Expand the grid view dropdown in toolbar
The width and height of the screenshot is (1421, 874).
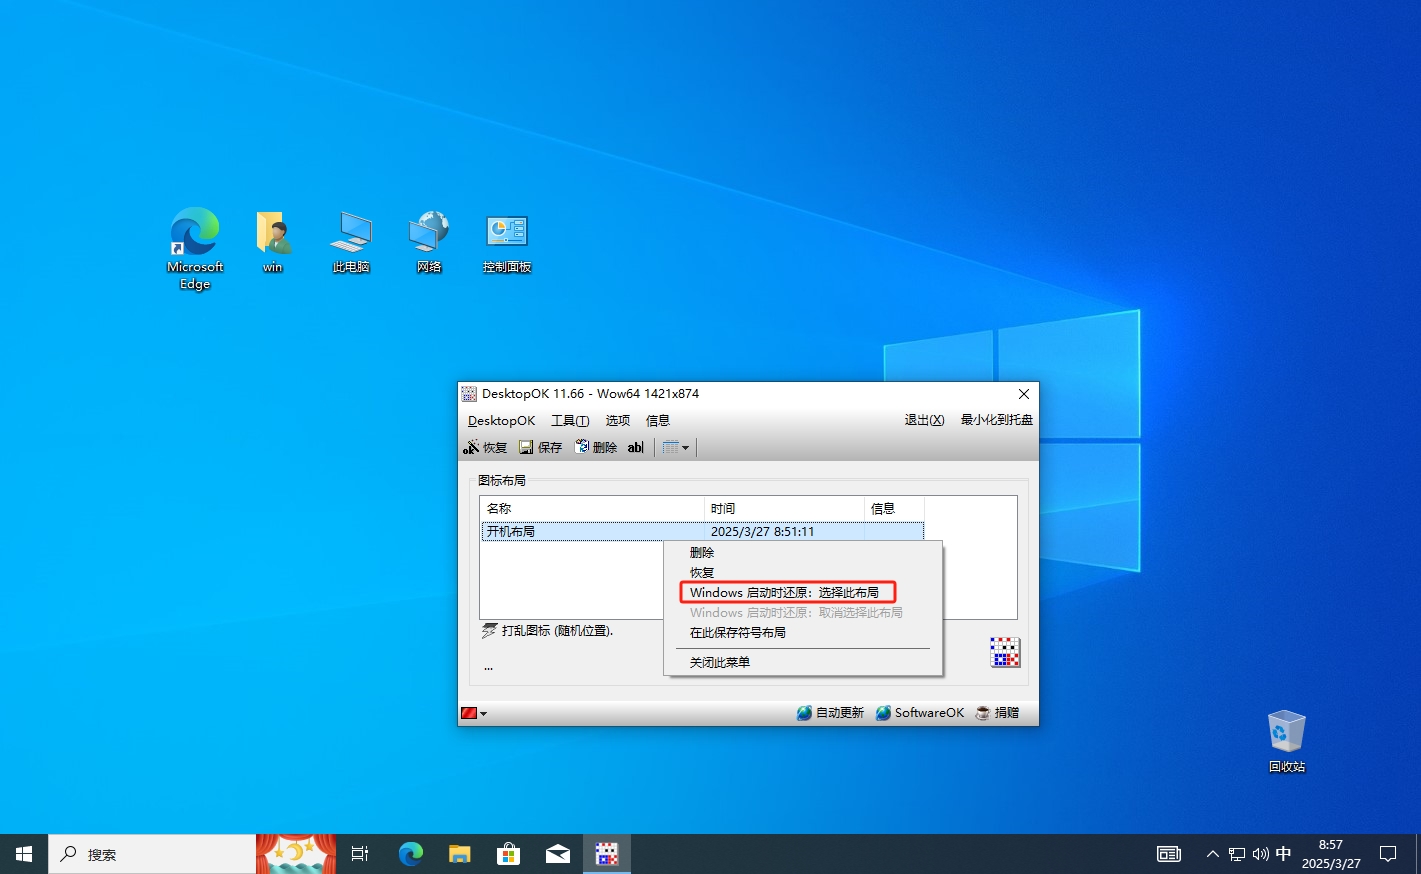pos(676,447)
